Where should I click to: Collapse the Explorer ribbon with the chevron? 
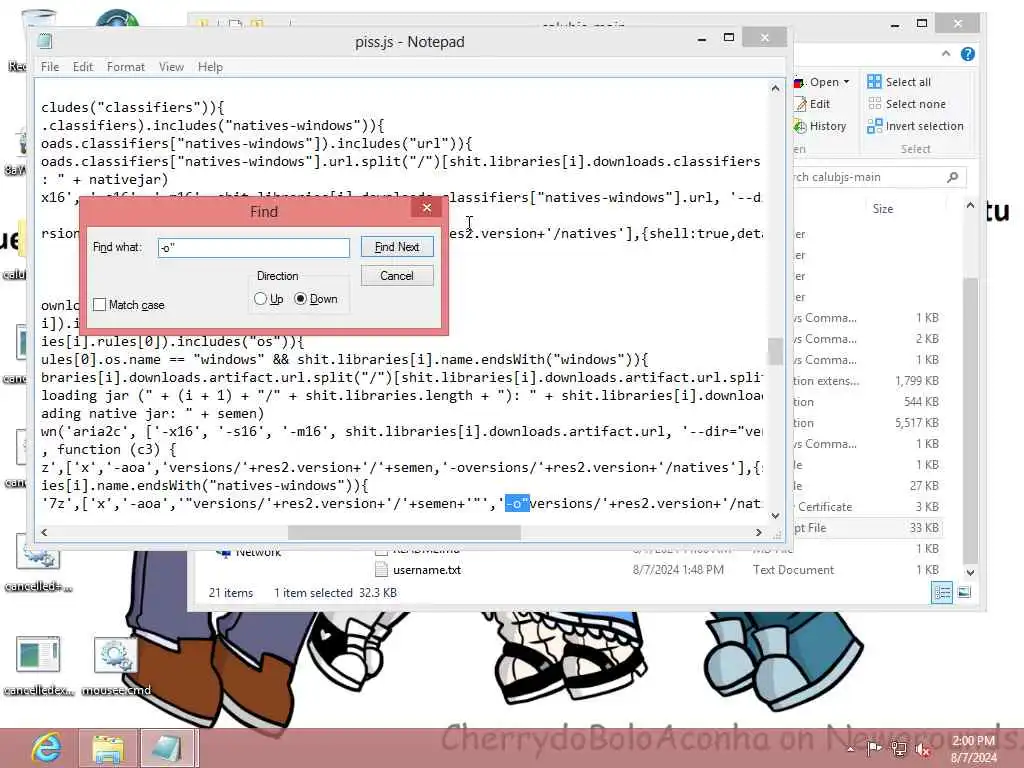click(x=946, y=54)
